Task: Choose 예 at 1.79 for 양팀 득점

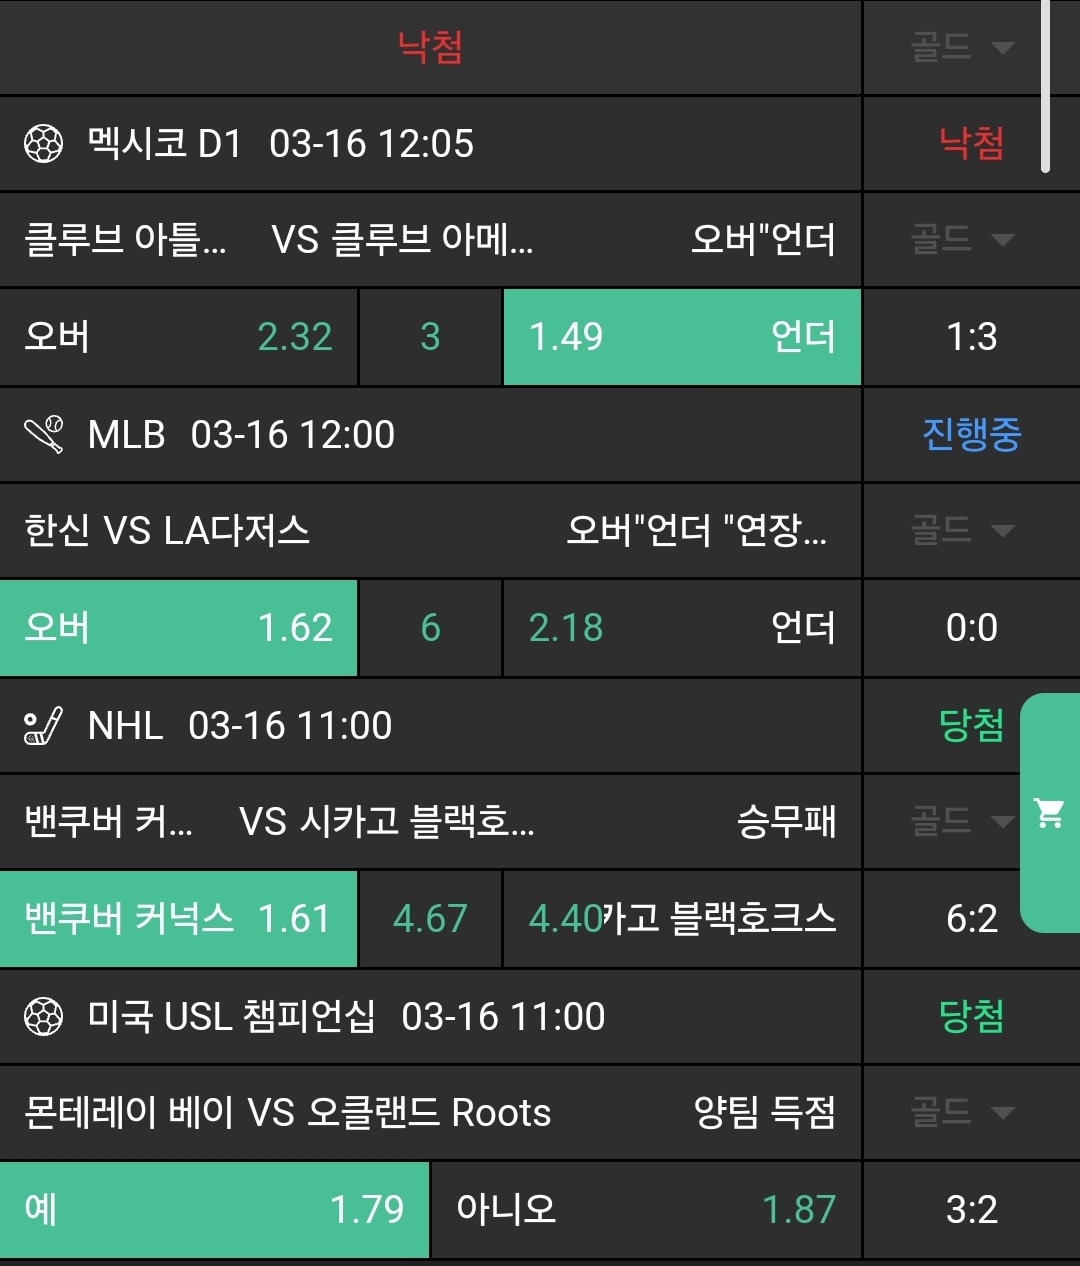Action: [214, 1210]
